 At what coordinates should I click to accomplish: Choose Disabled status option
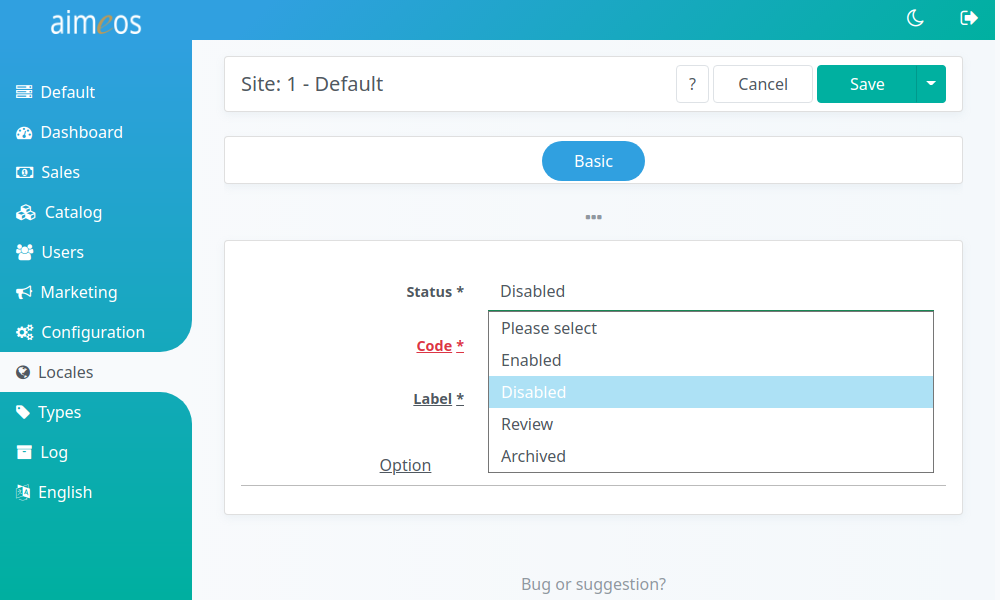pyautogui.click(x=710, y=392)
